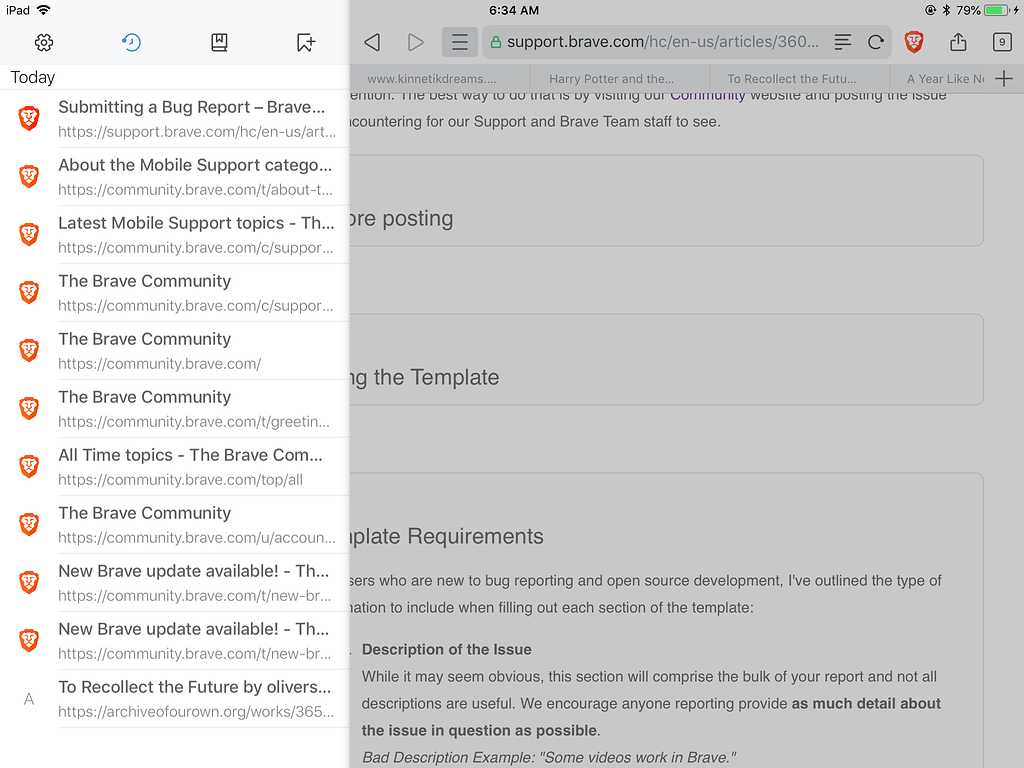Open The Brave Community account history entry
Viewport: 1024px width, 768px height.
175,525
